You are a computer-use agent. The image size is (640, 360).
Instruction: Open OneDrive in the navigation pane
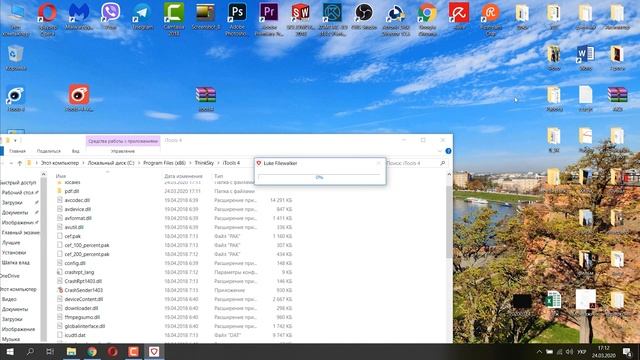pyautogui.click(x=10, y=276)
